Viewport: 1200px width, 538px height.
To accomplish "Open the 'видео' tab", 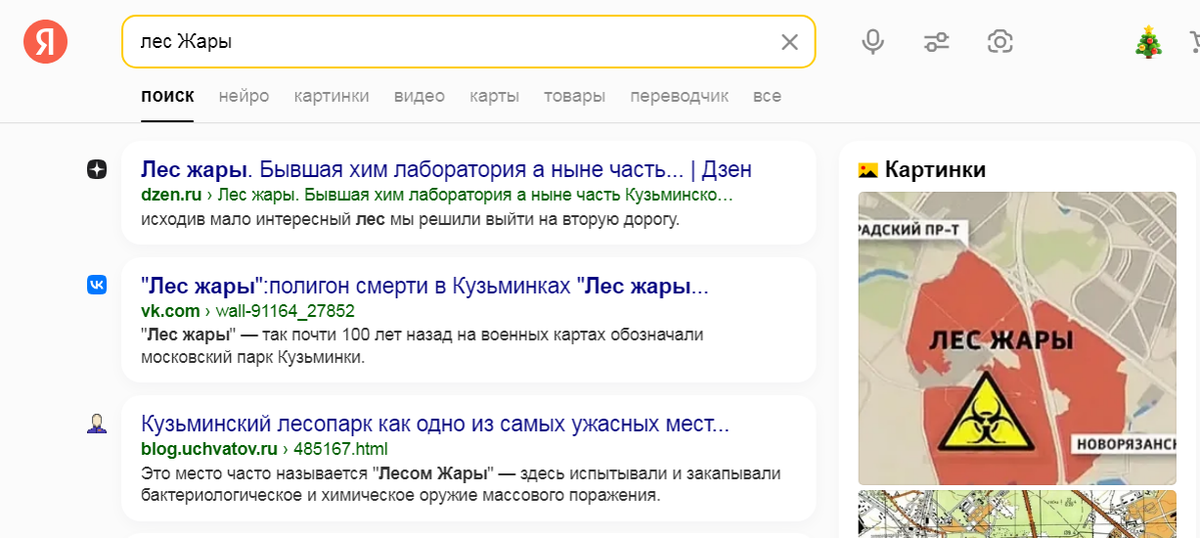I will click(419, 96).
